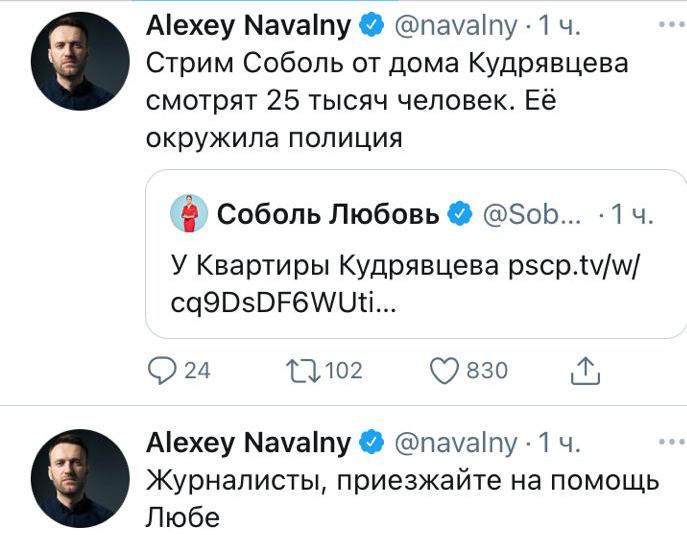
Task: Click the retweet arrows icon
Action: tap(302, 370)
